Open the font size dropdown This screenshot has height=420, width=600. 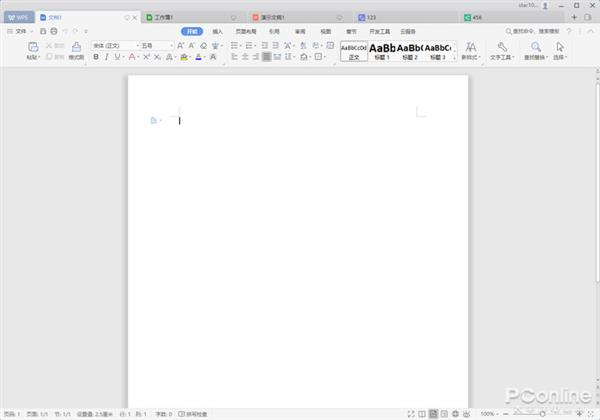(171, 46)
